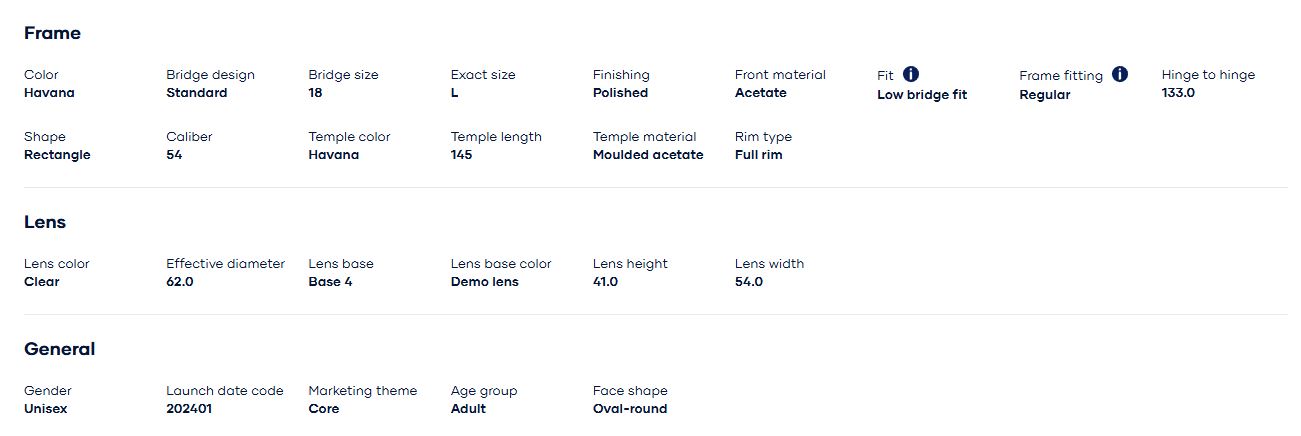This screenshot has height=436, width=1301.
Task: Click the Unisex gender value
Action: 46,409
